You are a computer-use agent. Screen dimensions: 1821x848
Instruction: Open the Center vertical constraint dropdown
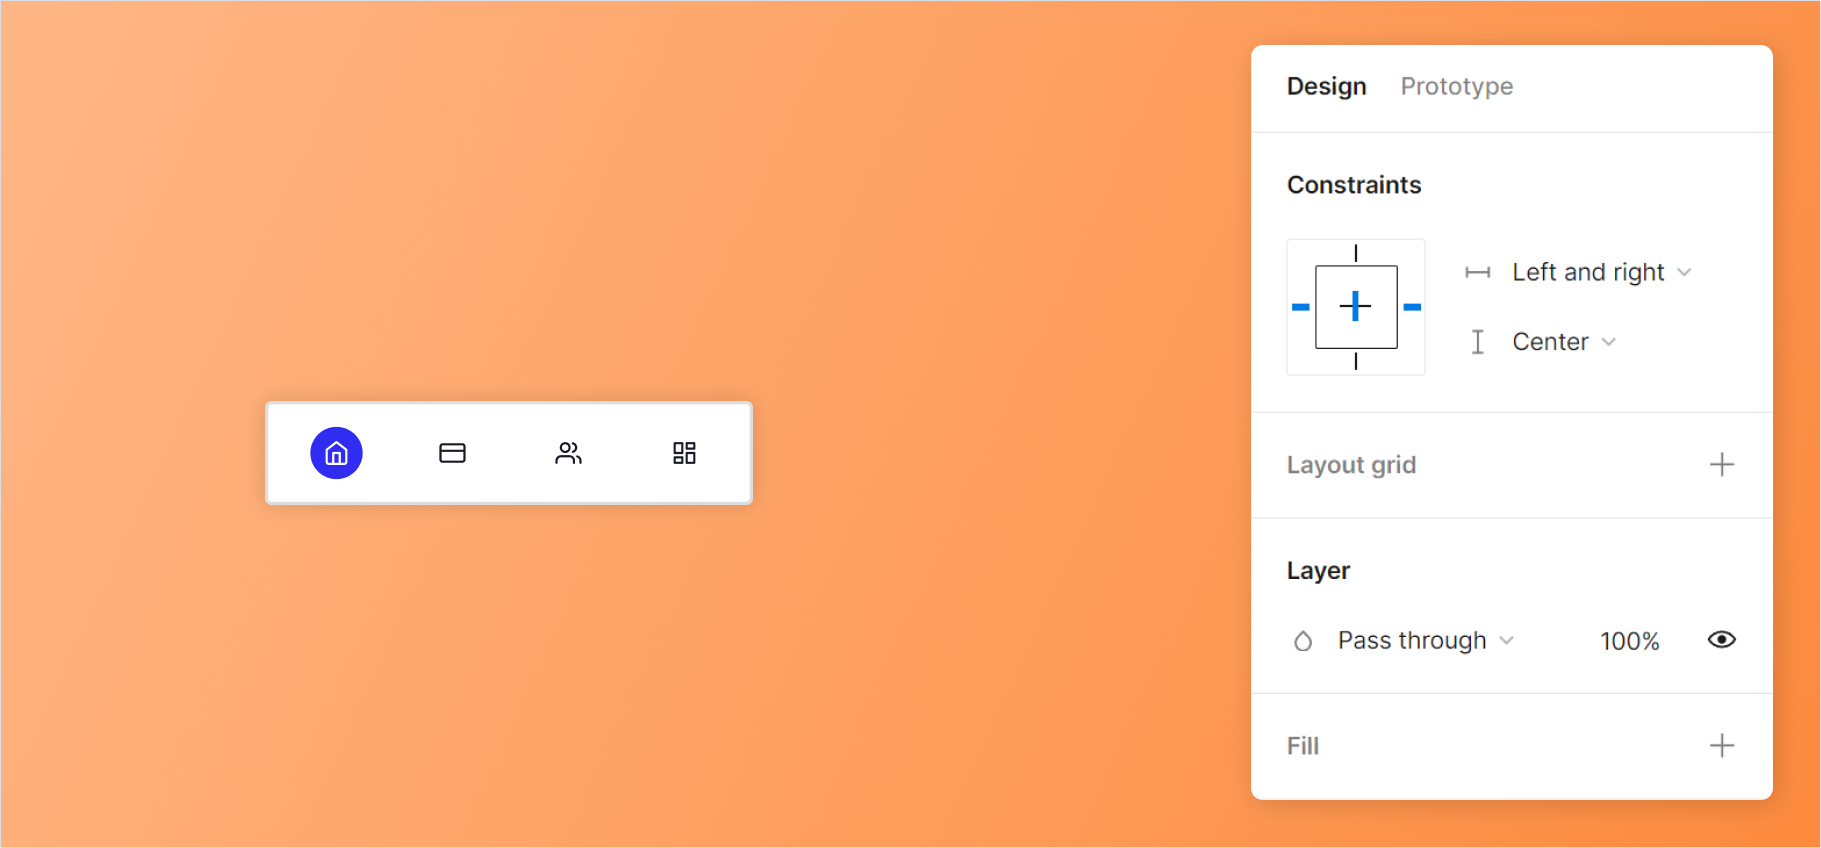(1563, 342)
